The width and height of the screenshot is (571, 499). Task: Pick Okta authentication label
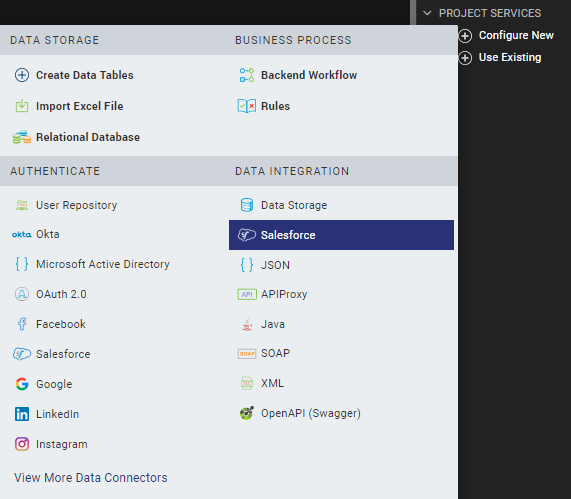click(x=48, y=234)
